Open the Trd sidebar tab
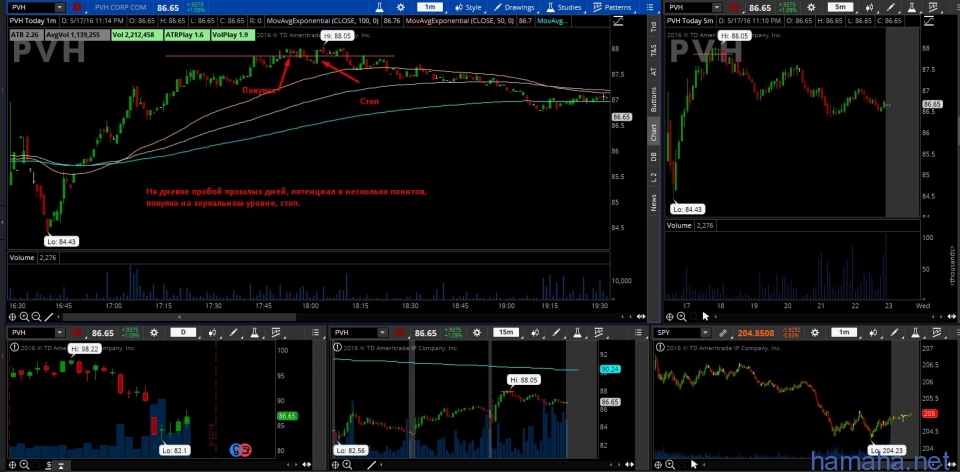This screenshot has width=960, height=472. pyautogui.click(x=654, y=26)
